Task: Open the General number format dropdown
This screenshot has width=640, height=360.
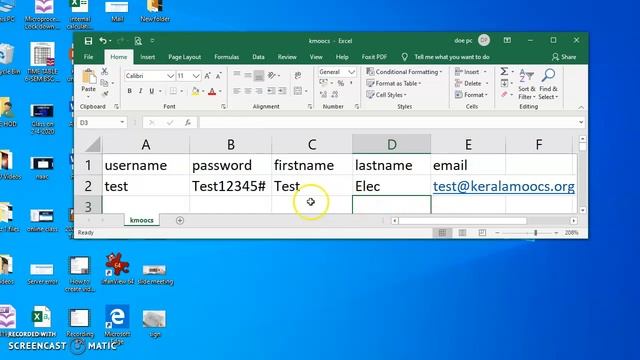Action: (x=351, y=72)
